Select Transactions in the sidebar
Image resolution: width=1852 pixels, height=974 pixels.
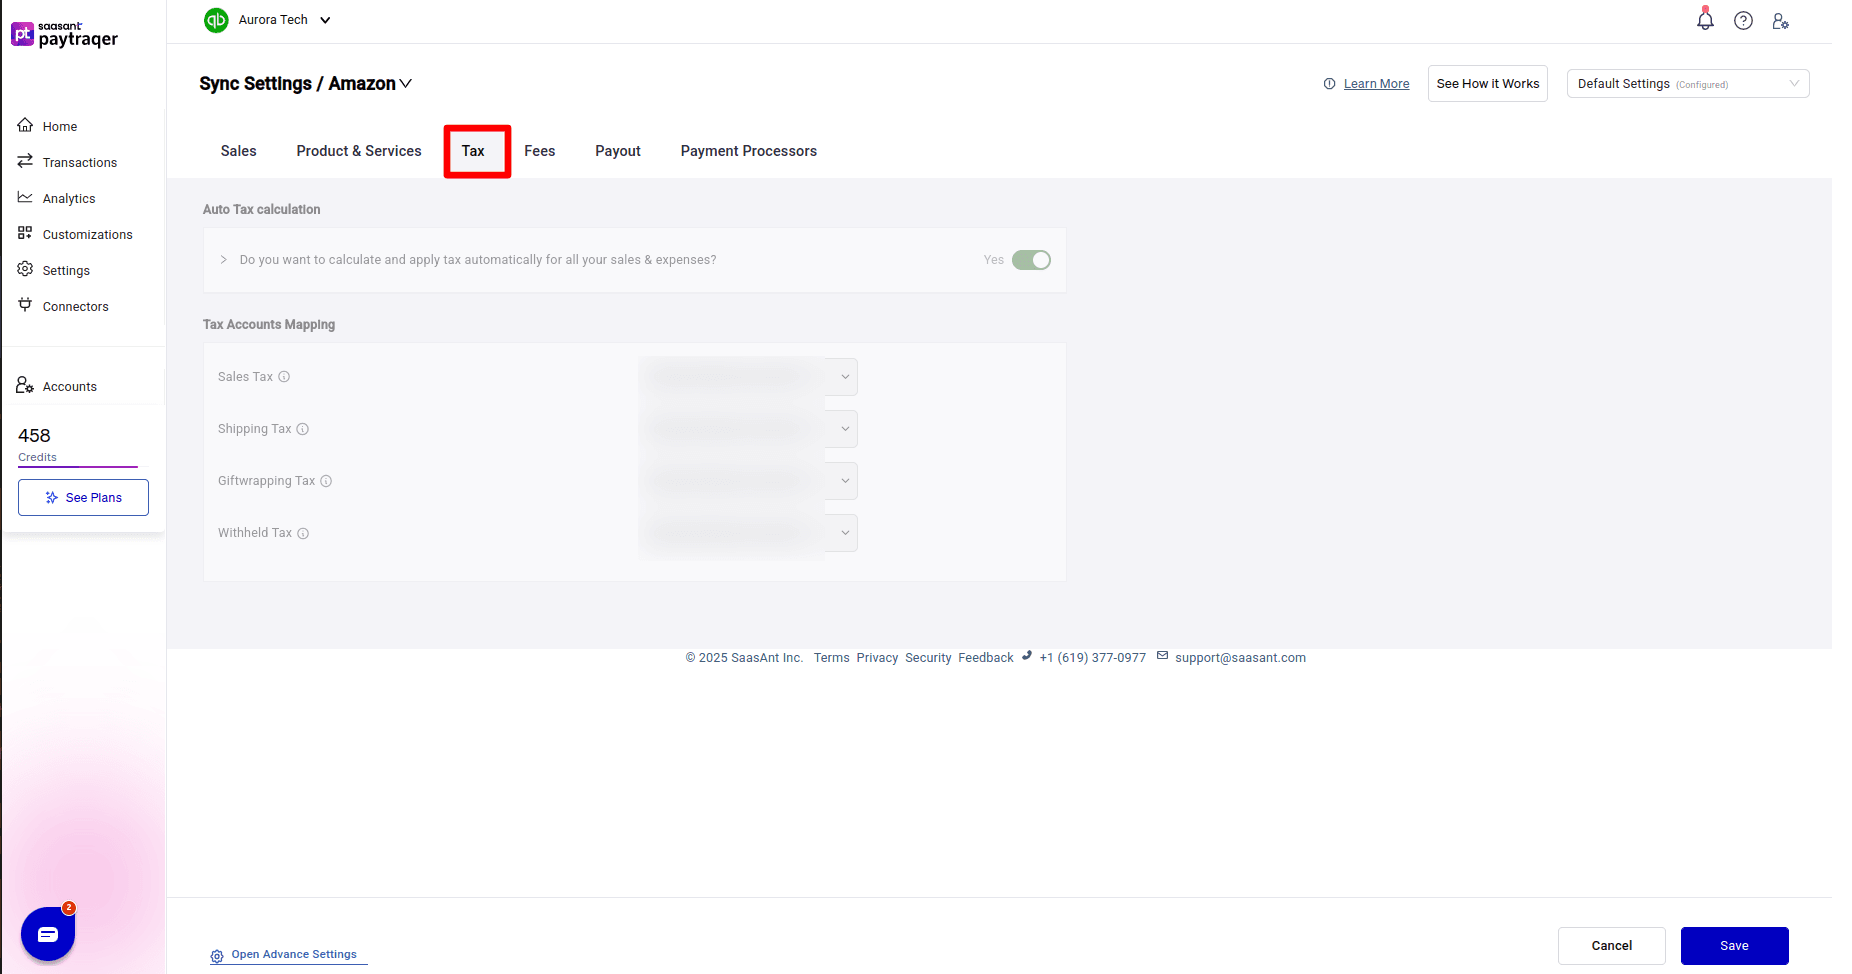[x=79, y=162]
